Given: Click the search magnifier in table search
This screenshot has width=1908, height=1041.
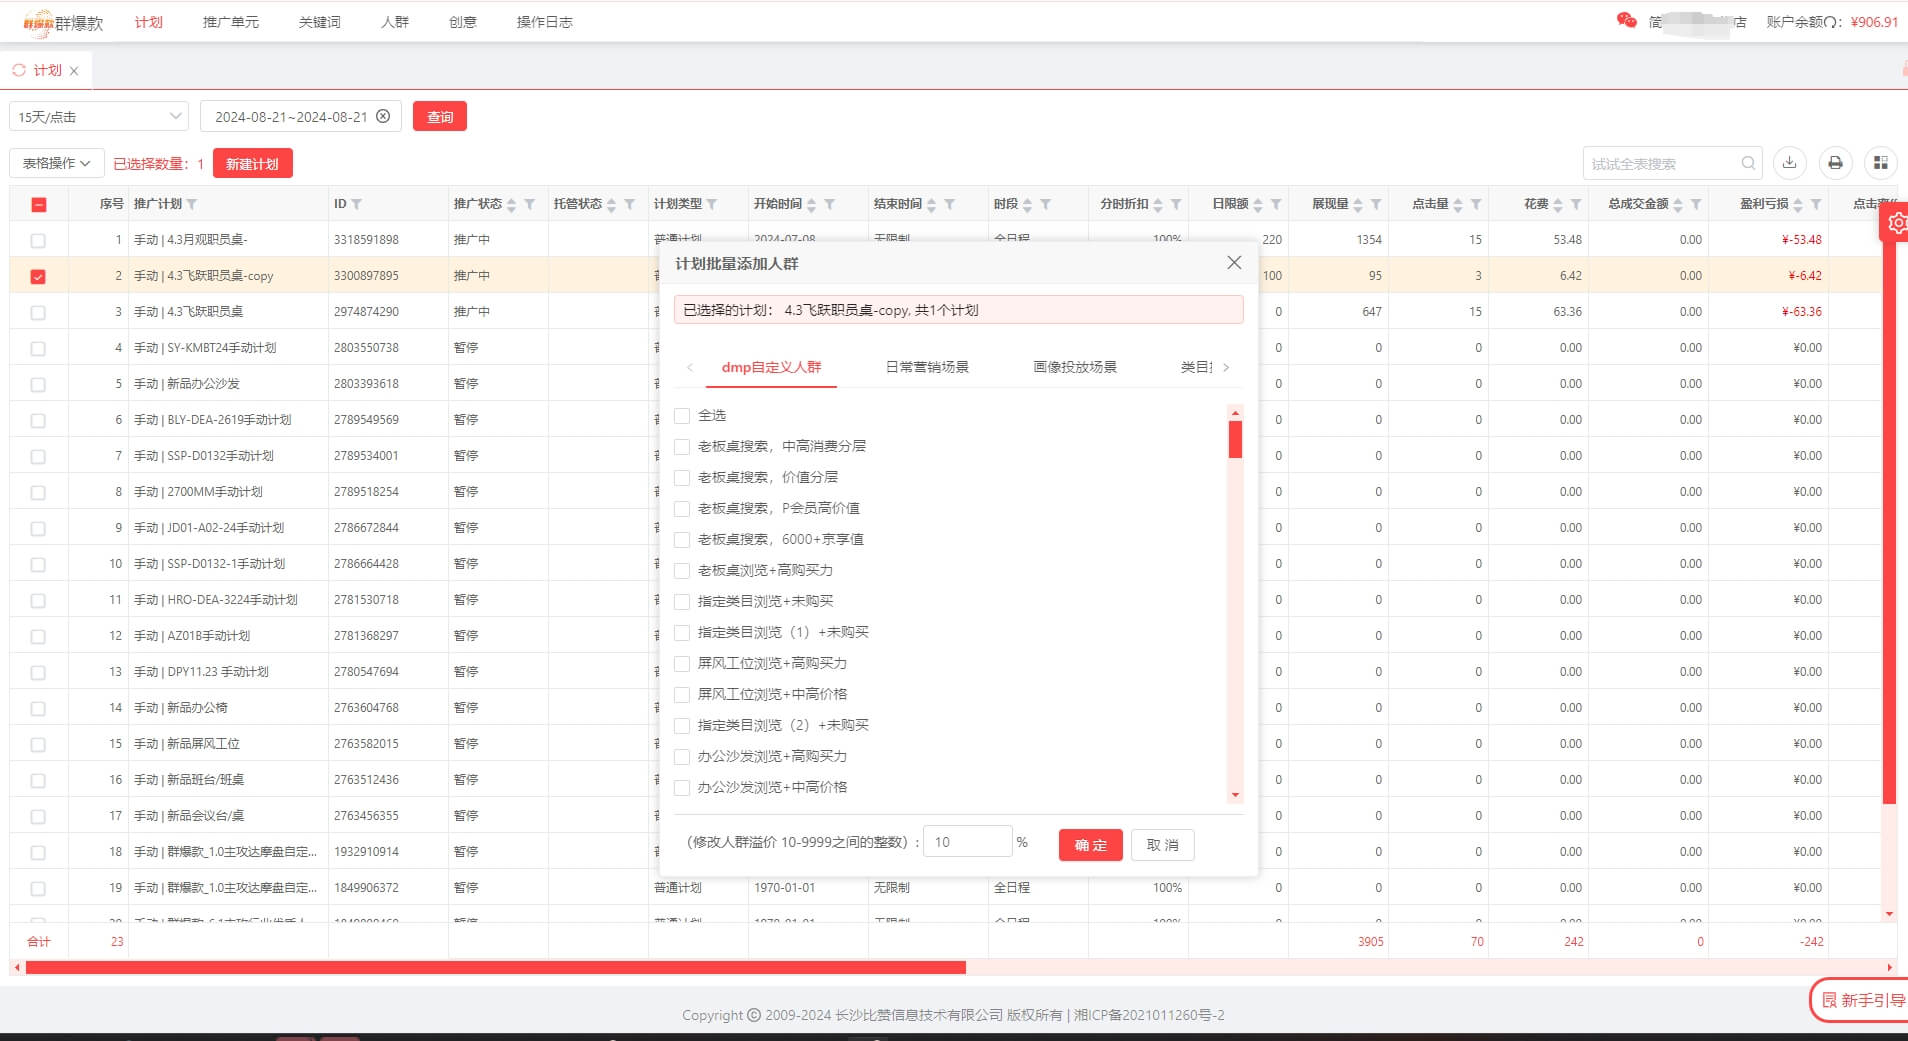Looking at the screenshot, I should pos(1748,163).
